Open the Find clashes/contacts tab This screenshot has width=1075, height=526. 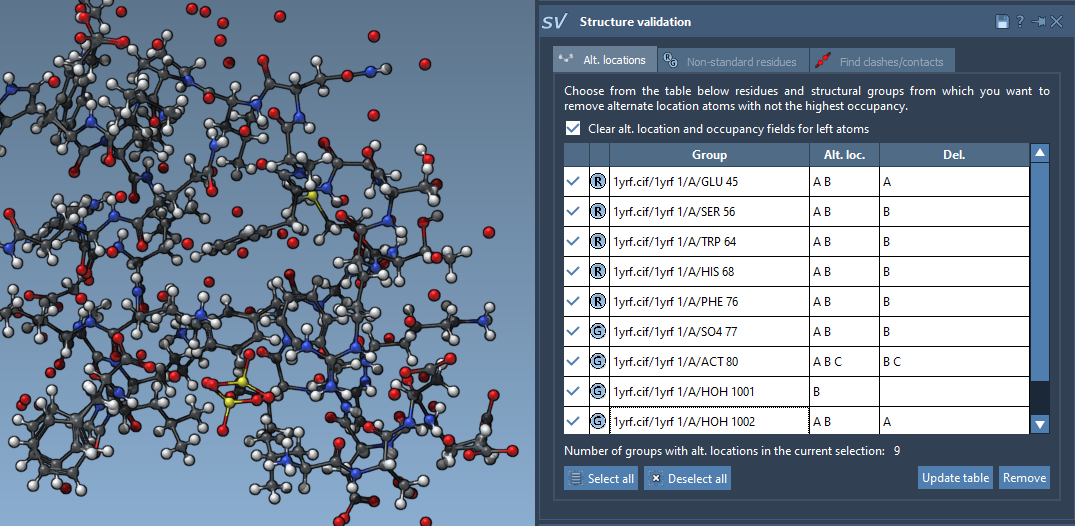click(x=880, y=61)
